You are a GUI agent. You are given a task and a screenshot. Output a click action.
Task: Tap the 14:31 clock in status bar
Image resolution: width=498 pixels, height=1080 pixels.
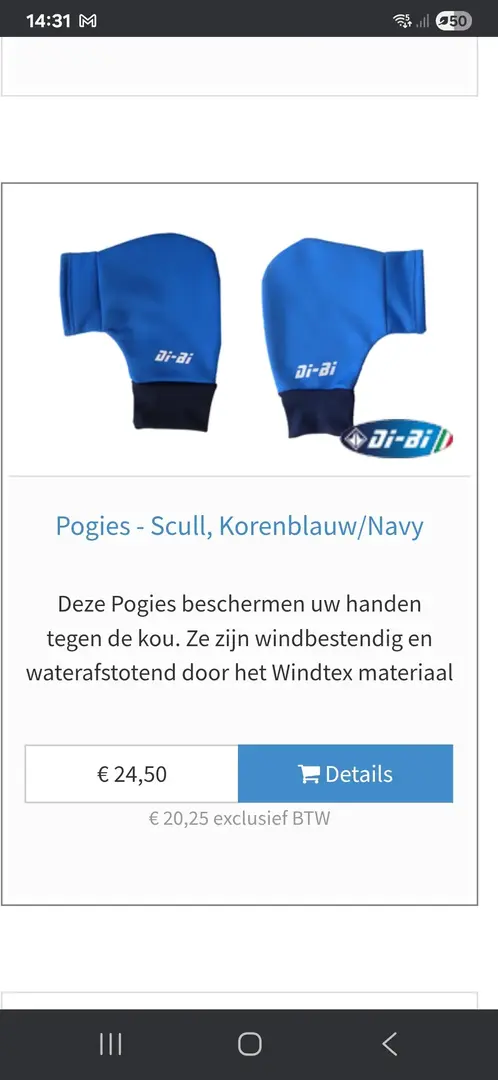click(48, 21)
